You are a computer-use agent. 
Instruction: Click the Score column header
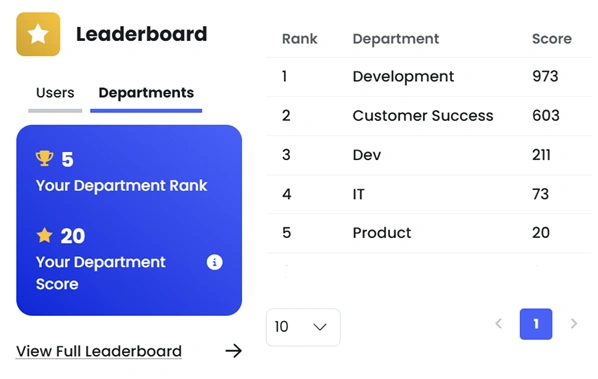click(552, 39)
